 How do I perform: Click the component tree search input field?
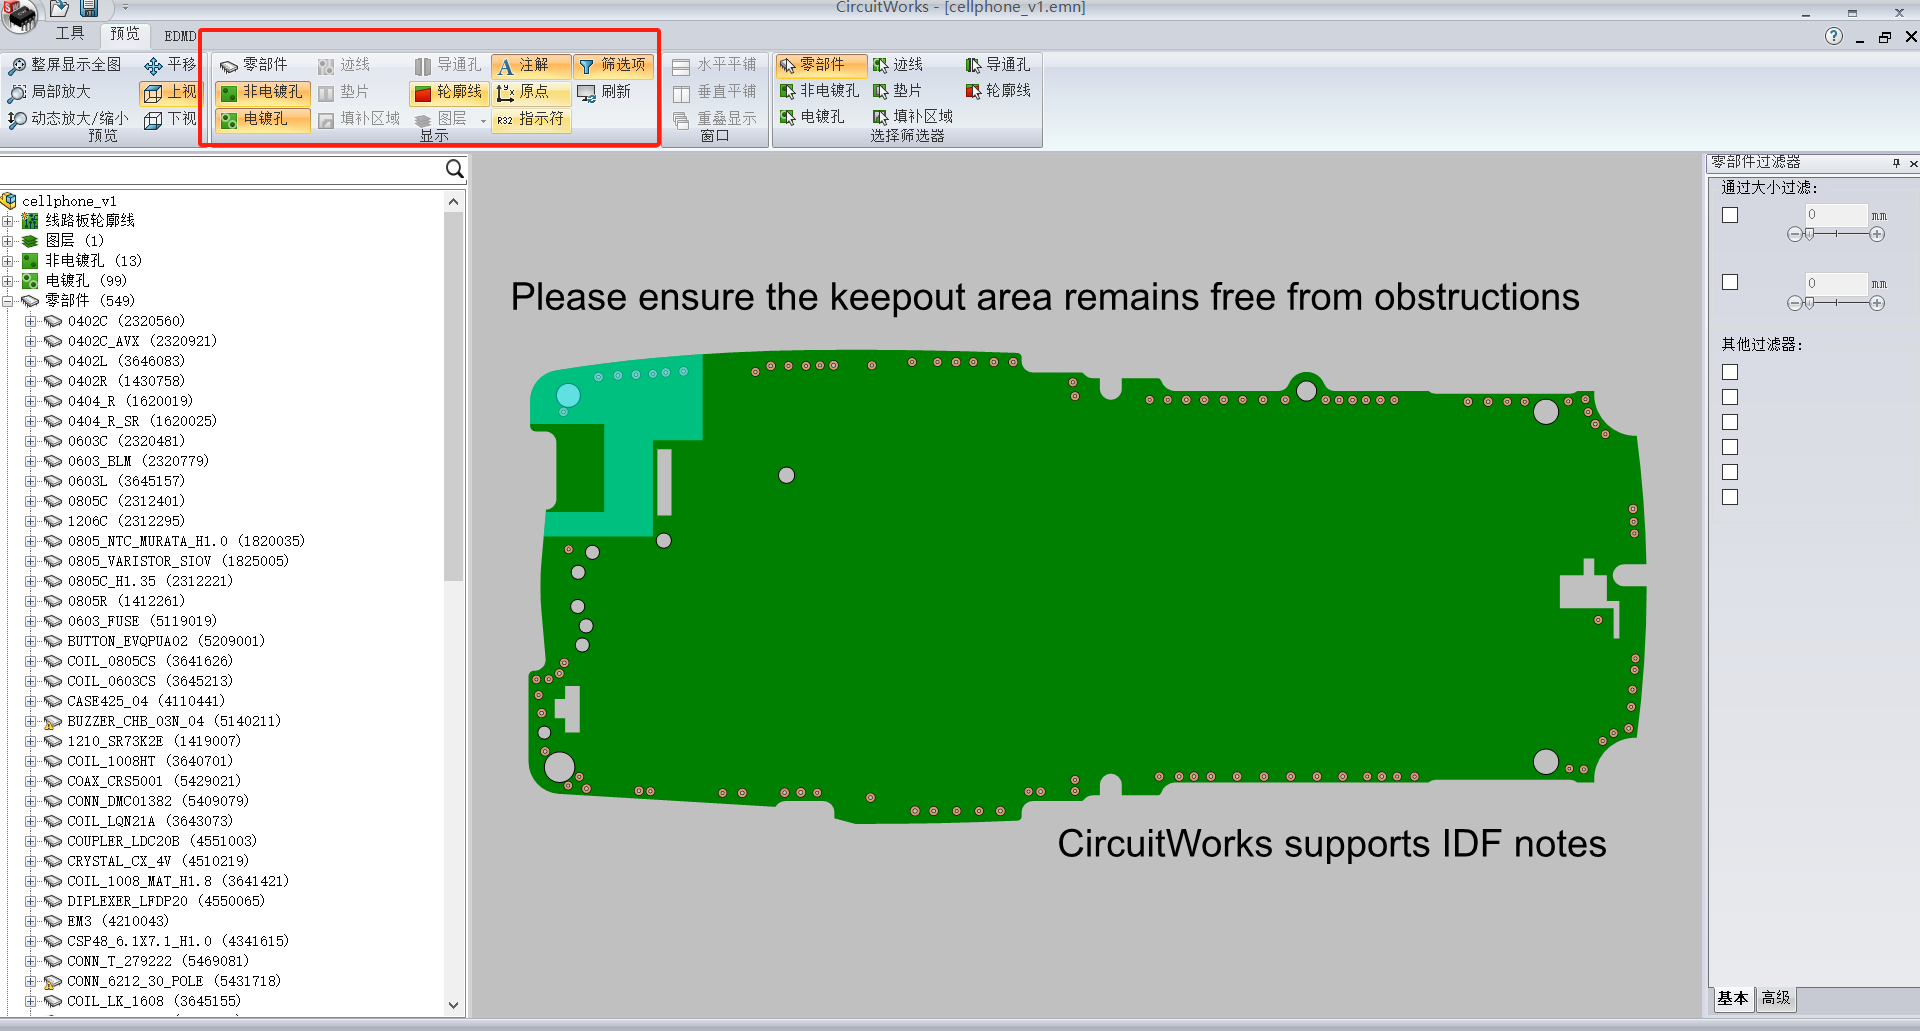[x=222, y=169]
